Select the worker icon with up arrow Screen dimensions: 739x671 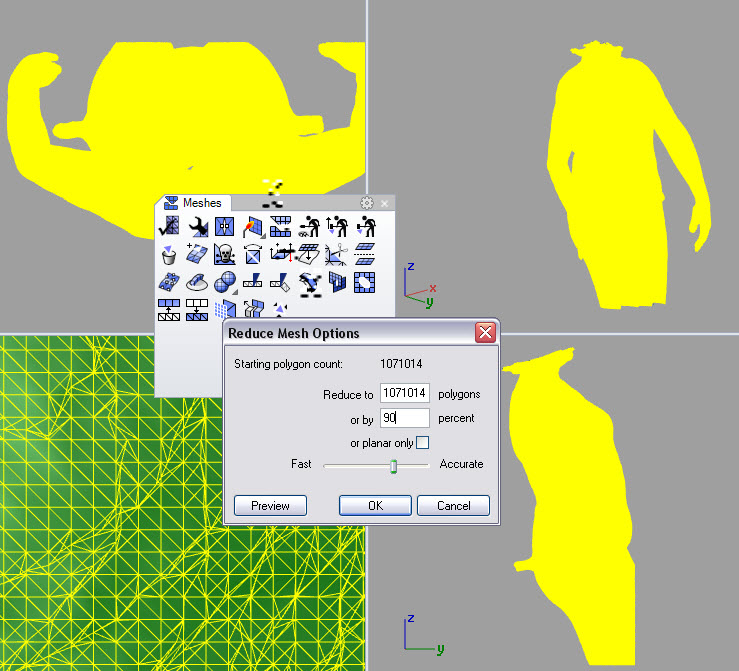point(337,226)
